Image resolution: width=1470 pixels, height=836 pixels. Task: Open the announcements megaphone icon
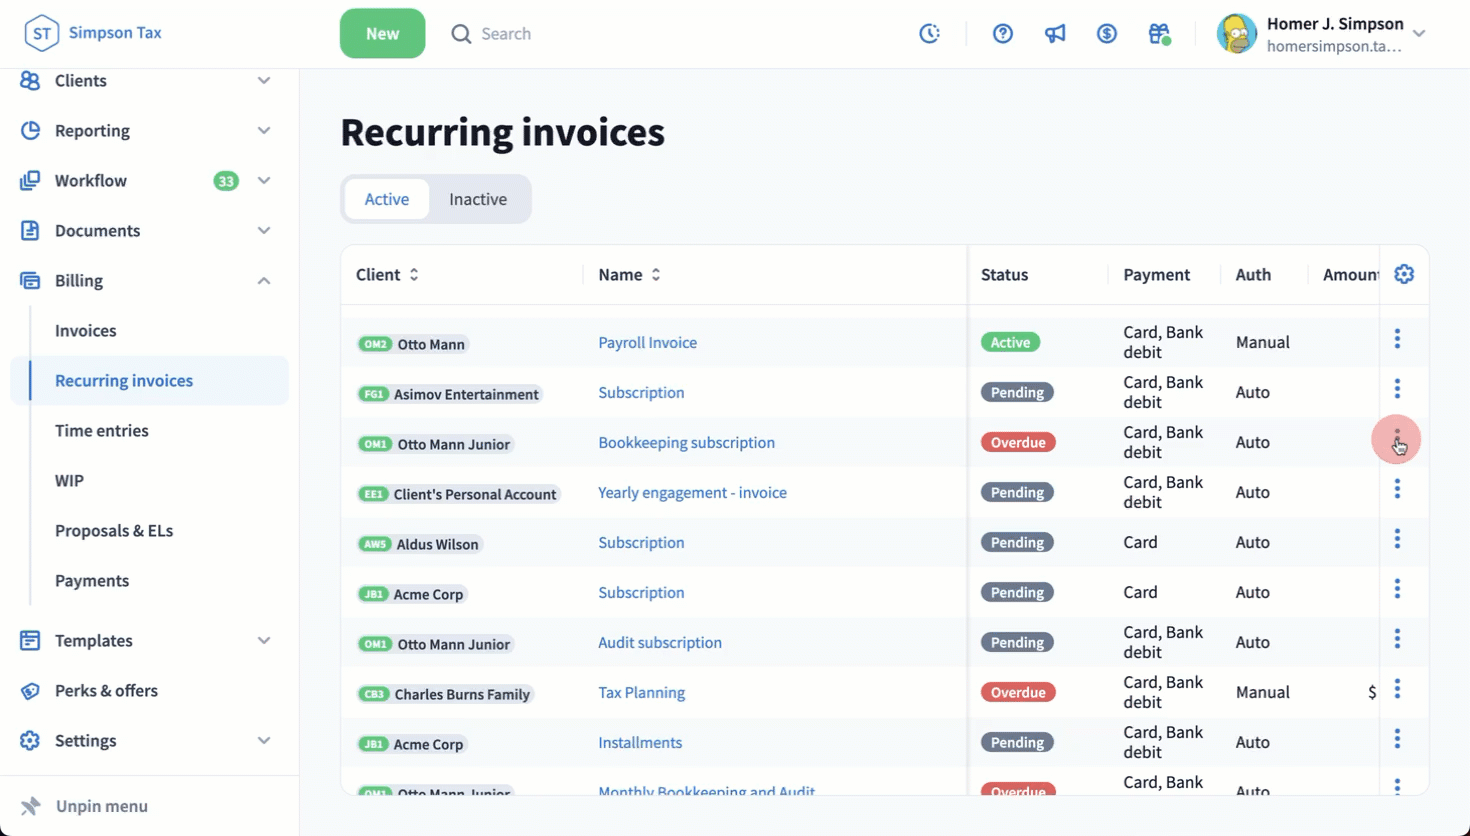[1055, 33]
